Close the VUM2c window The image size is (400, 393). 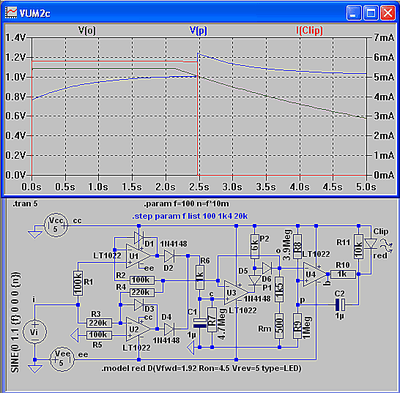tap(388, 13)
